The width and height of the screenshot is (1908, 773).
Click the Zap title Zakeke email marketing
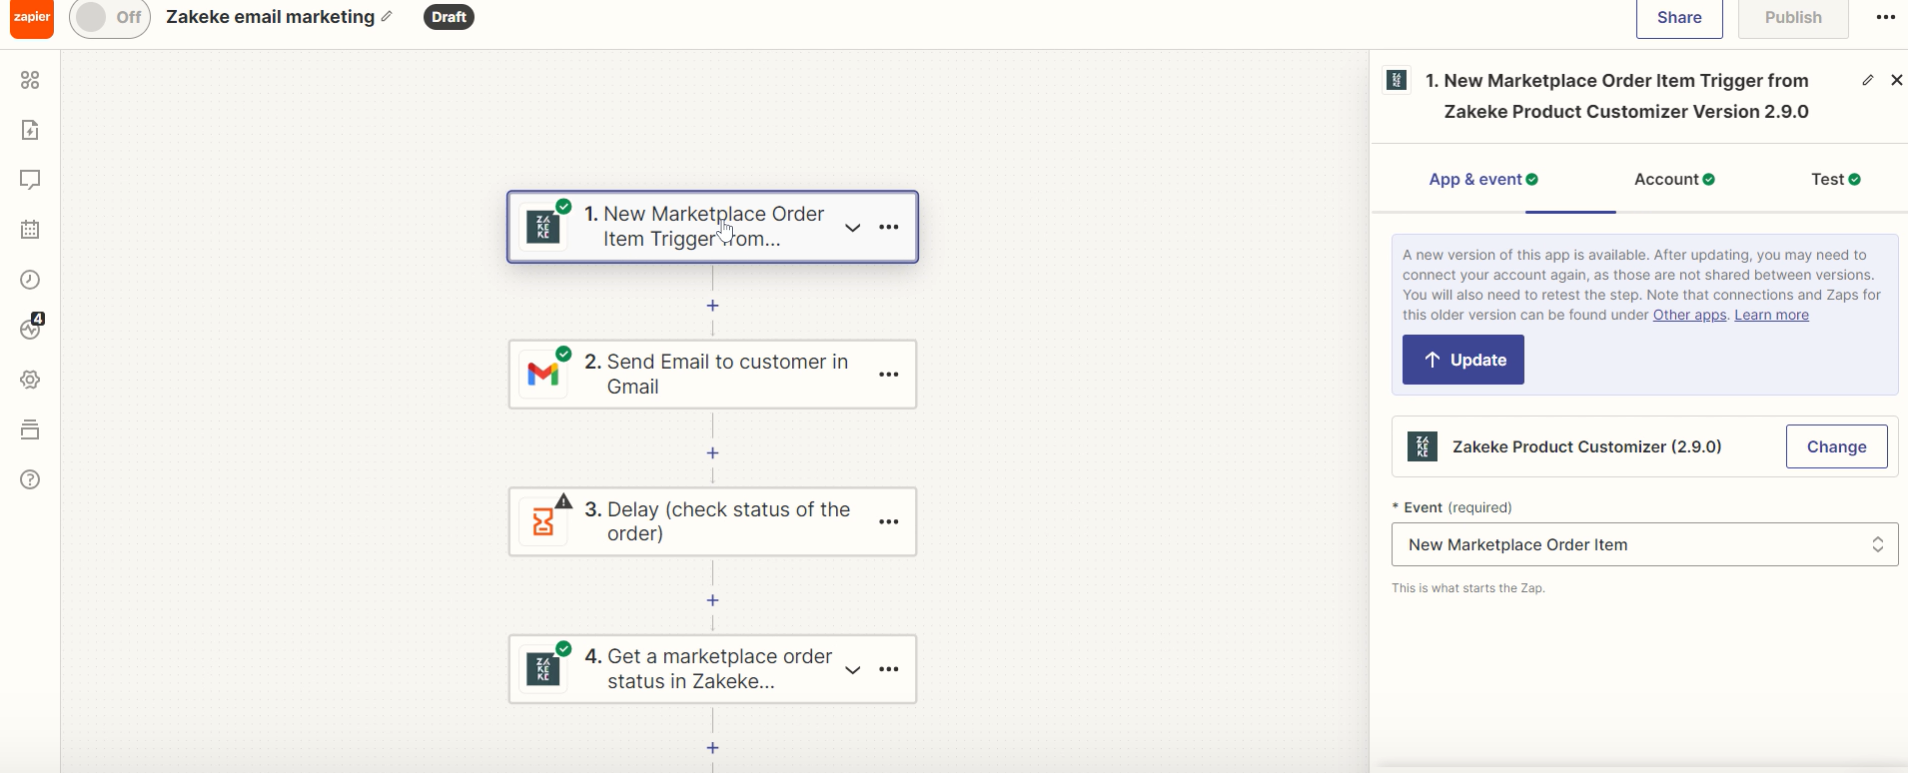tap(270, 17)
